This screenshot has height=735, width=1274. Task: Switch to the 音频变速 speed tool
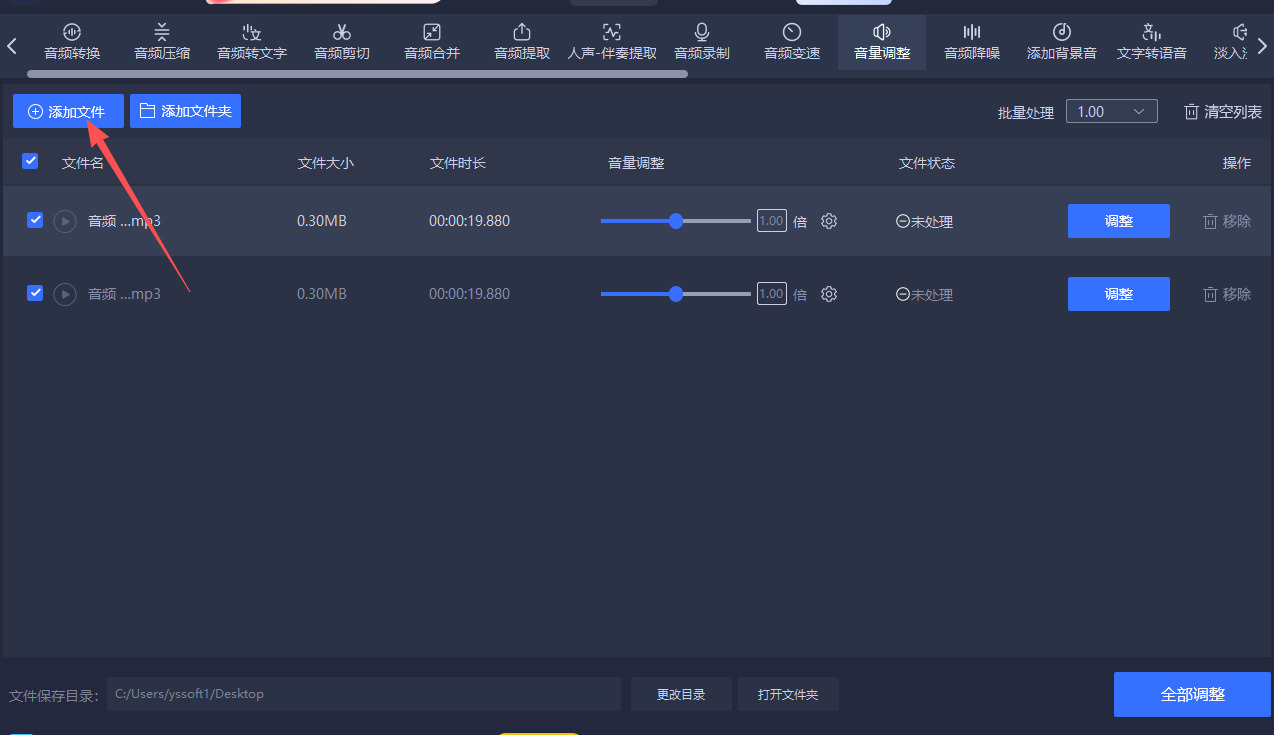click(792, 42)
